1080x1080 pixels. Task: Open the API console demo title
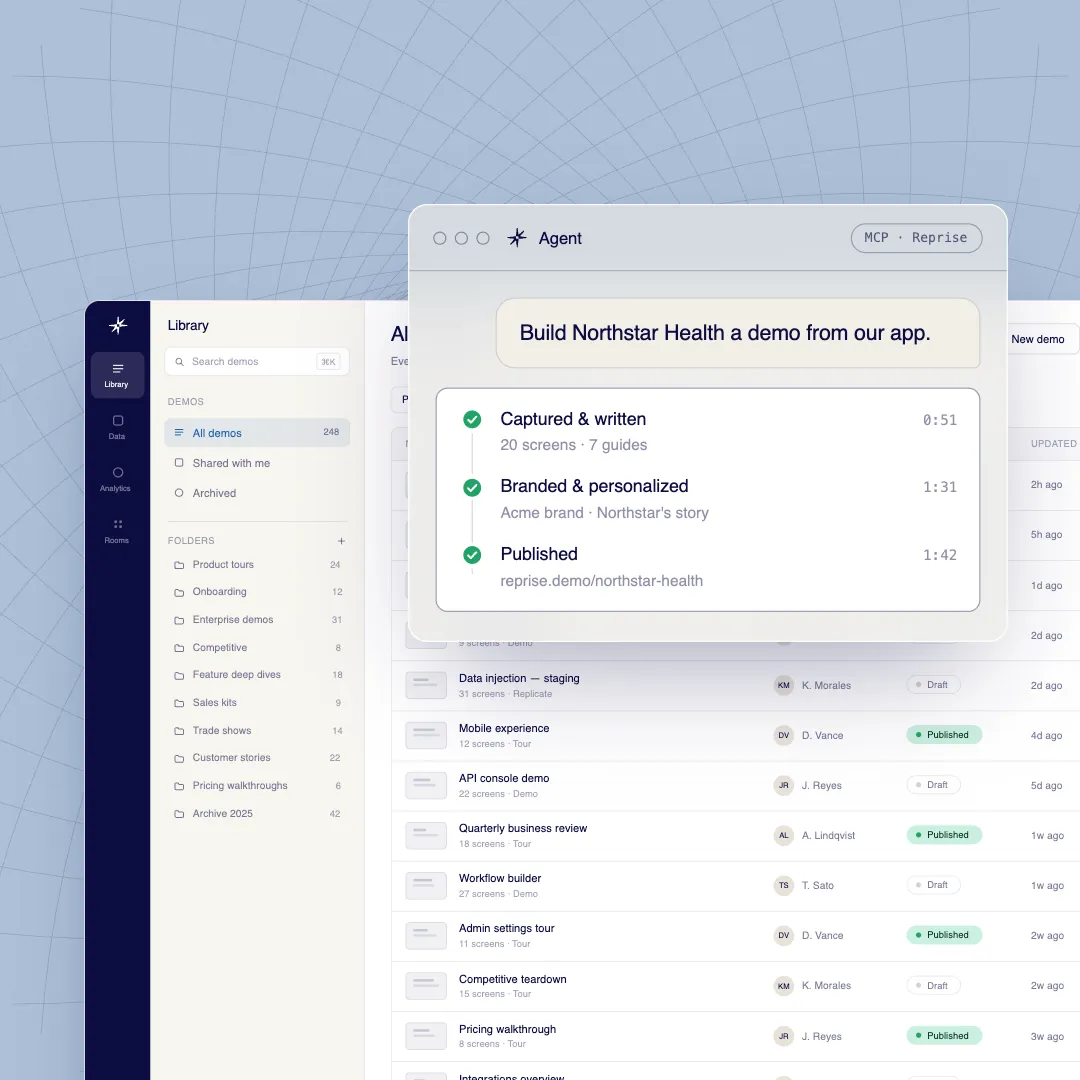[504, 778]
